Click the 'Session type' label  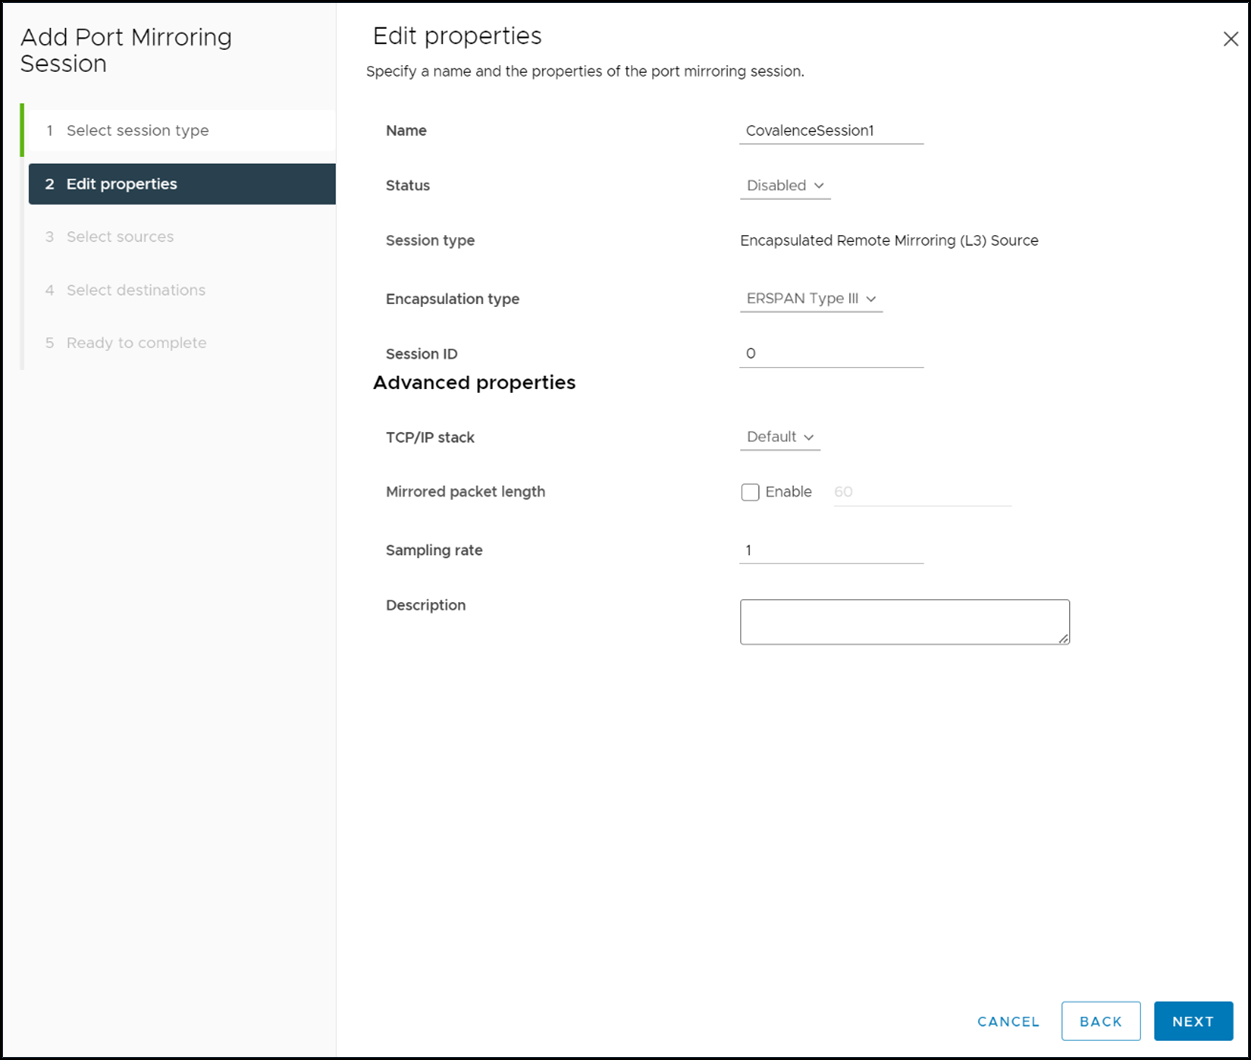tap(430, 241)
